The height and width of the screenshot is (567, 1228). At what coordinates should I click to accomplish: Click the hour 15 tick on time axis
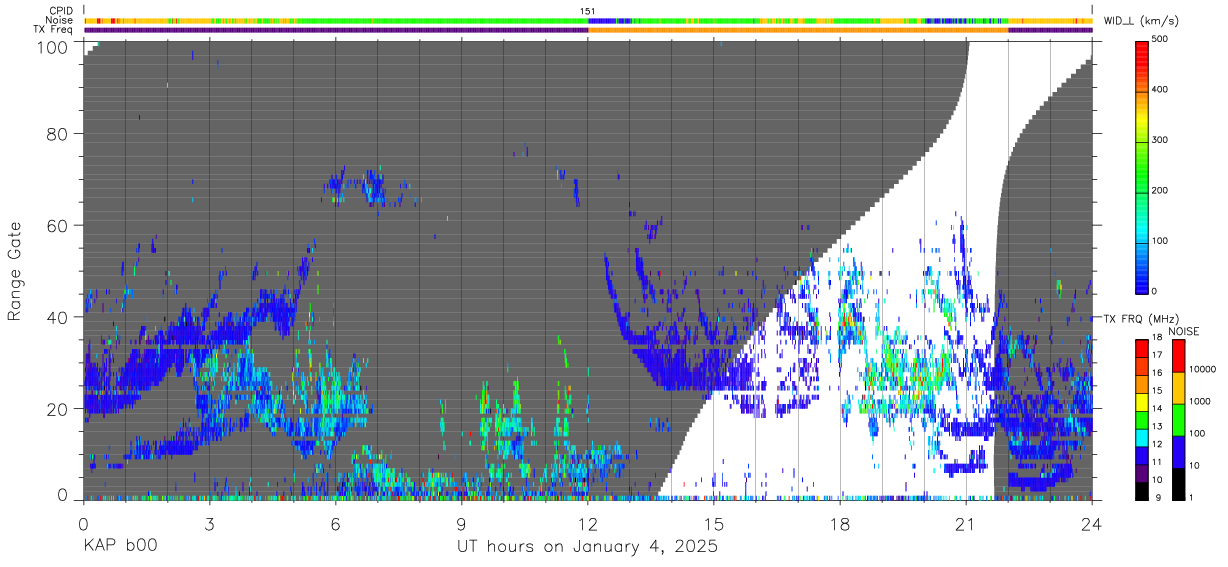[713, 524]
